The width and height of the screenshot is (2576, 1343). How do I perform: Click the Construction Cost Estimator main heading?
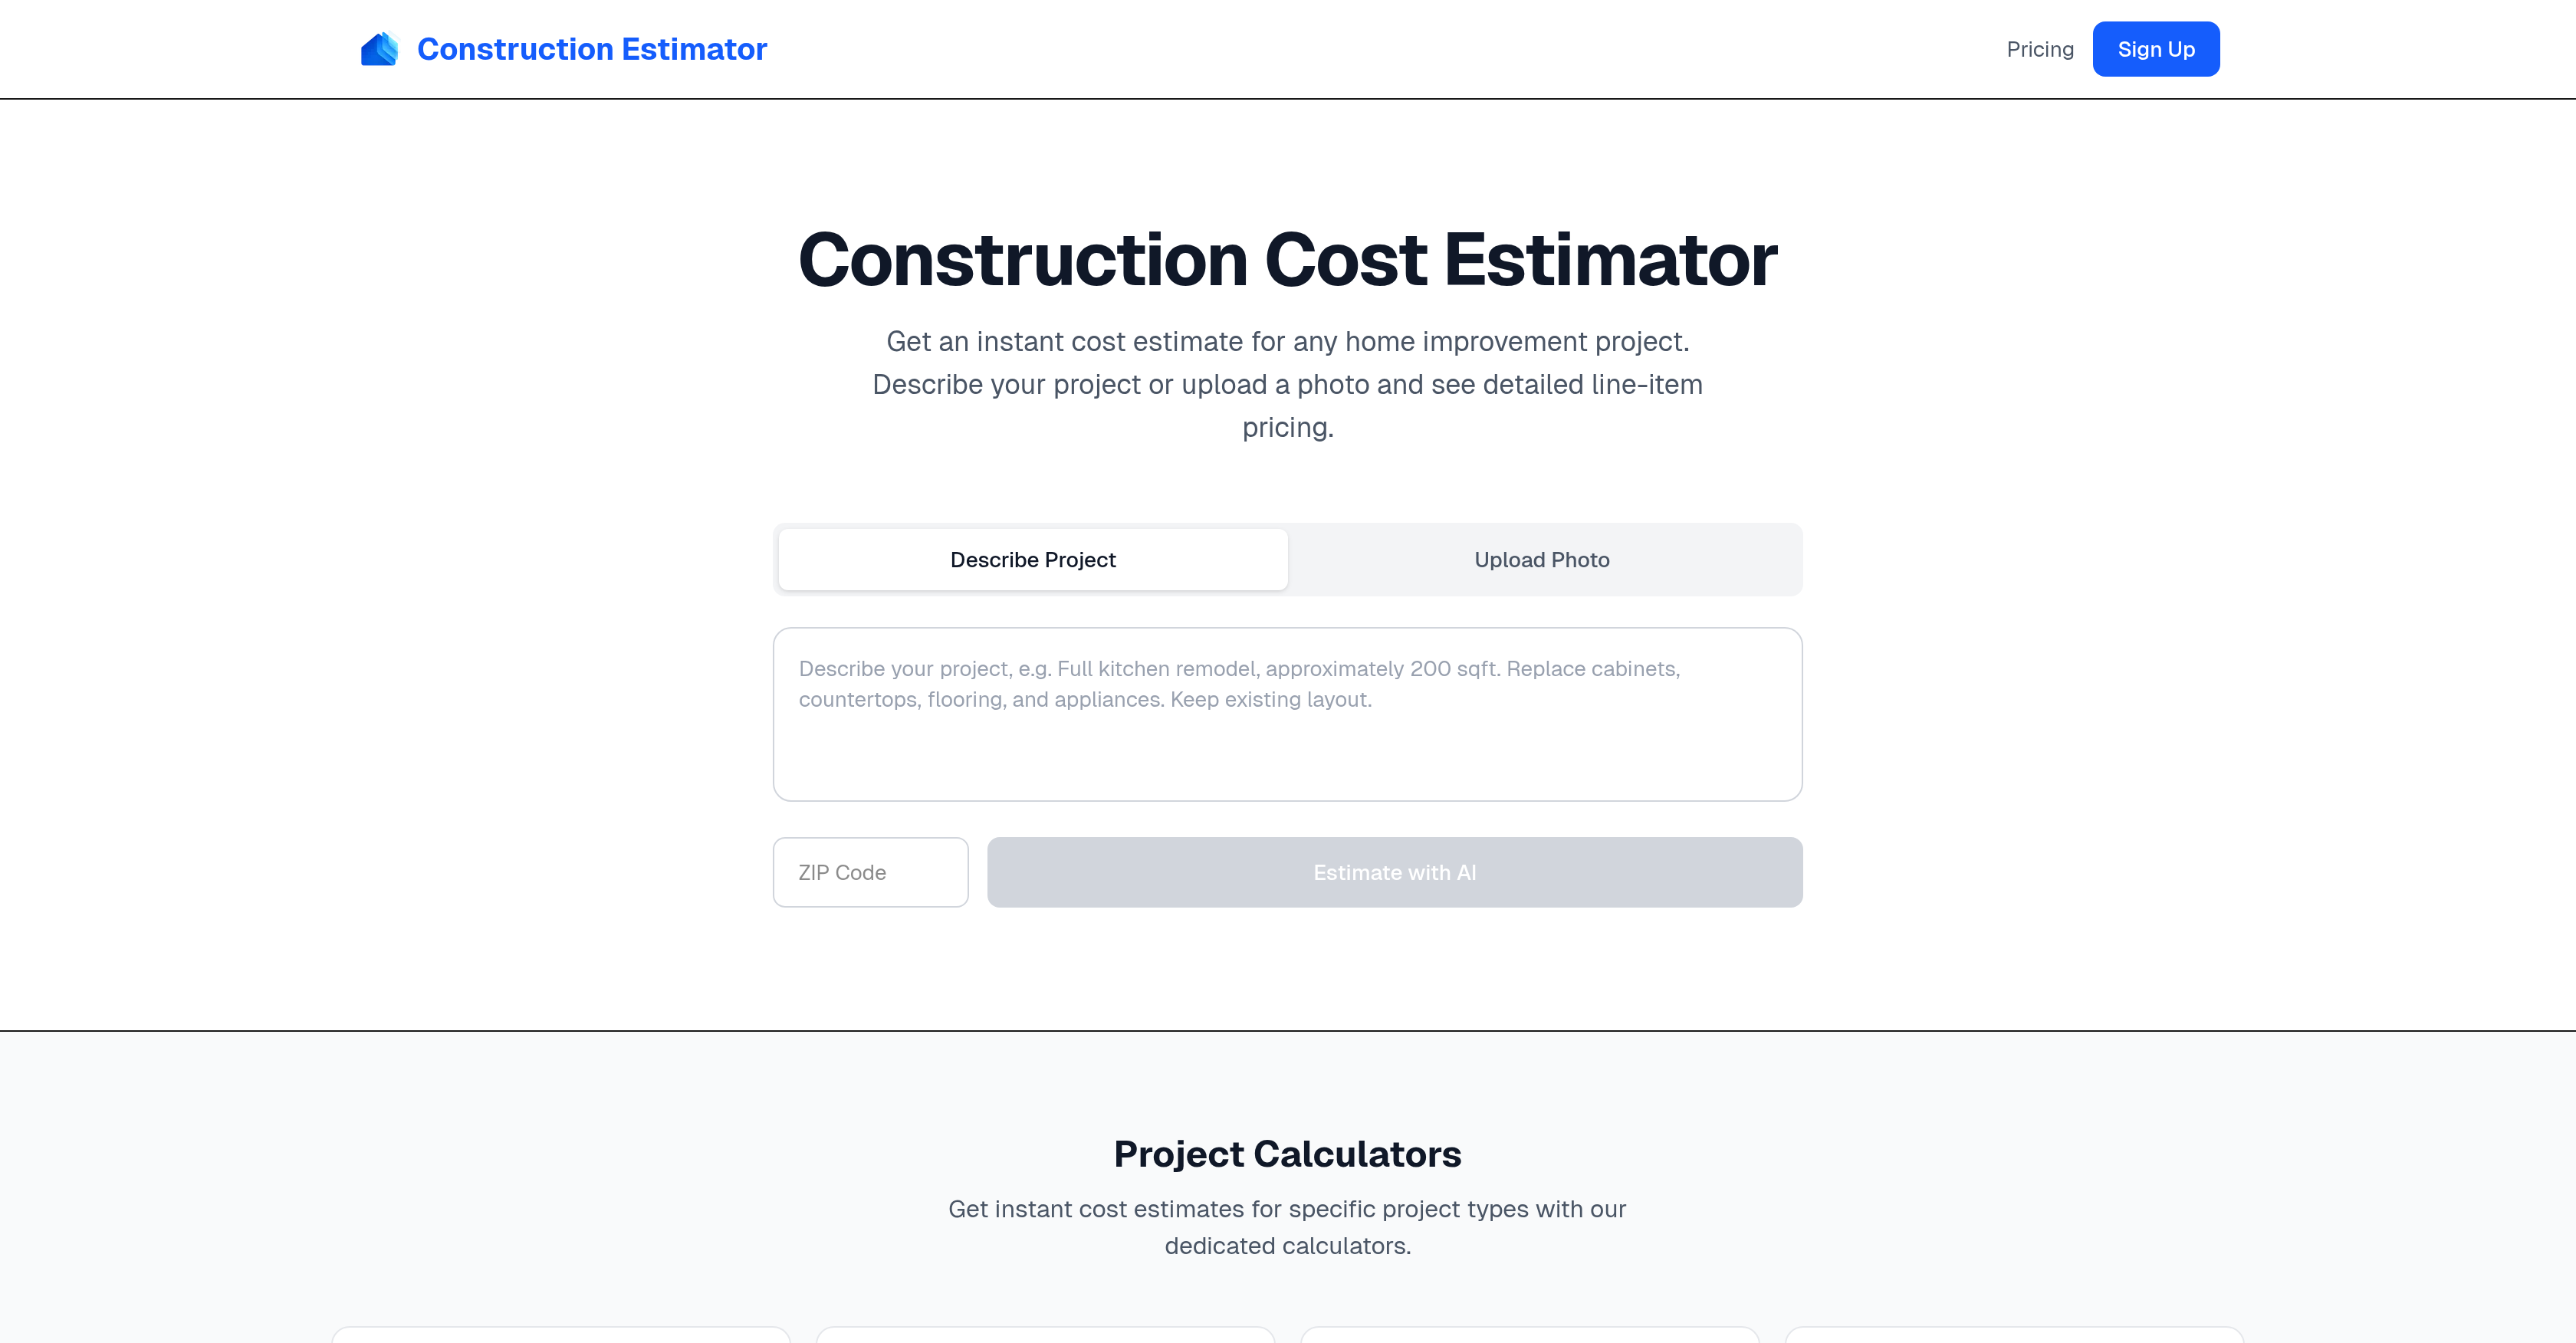click(x=1287, y=260)
